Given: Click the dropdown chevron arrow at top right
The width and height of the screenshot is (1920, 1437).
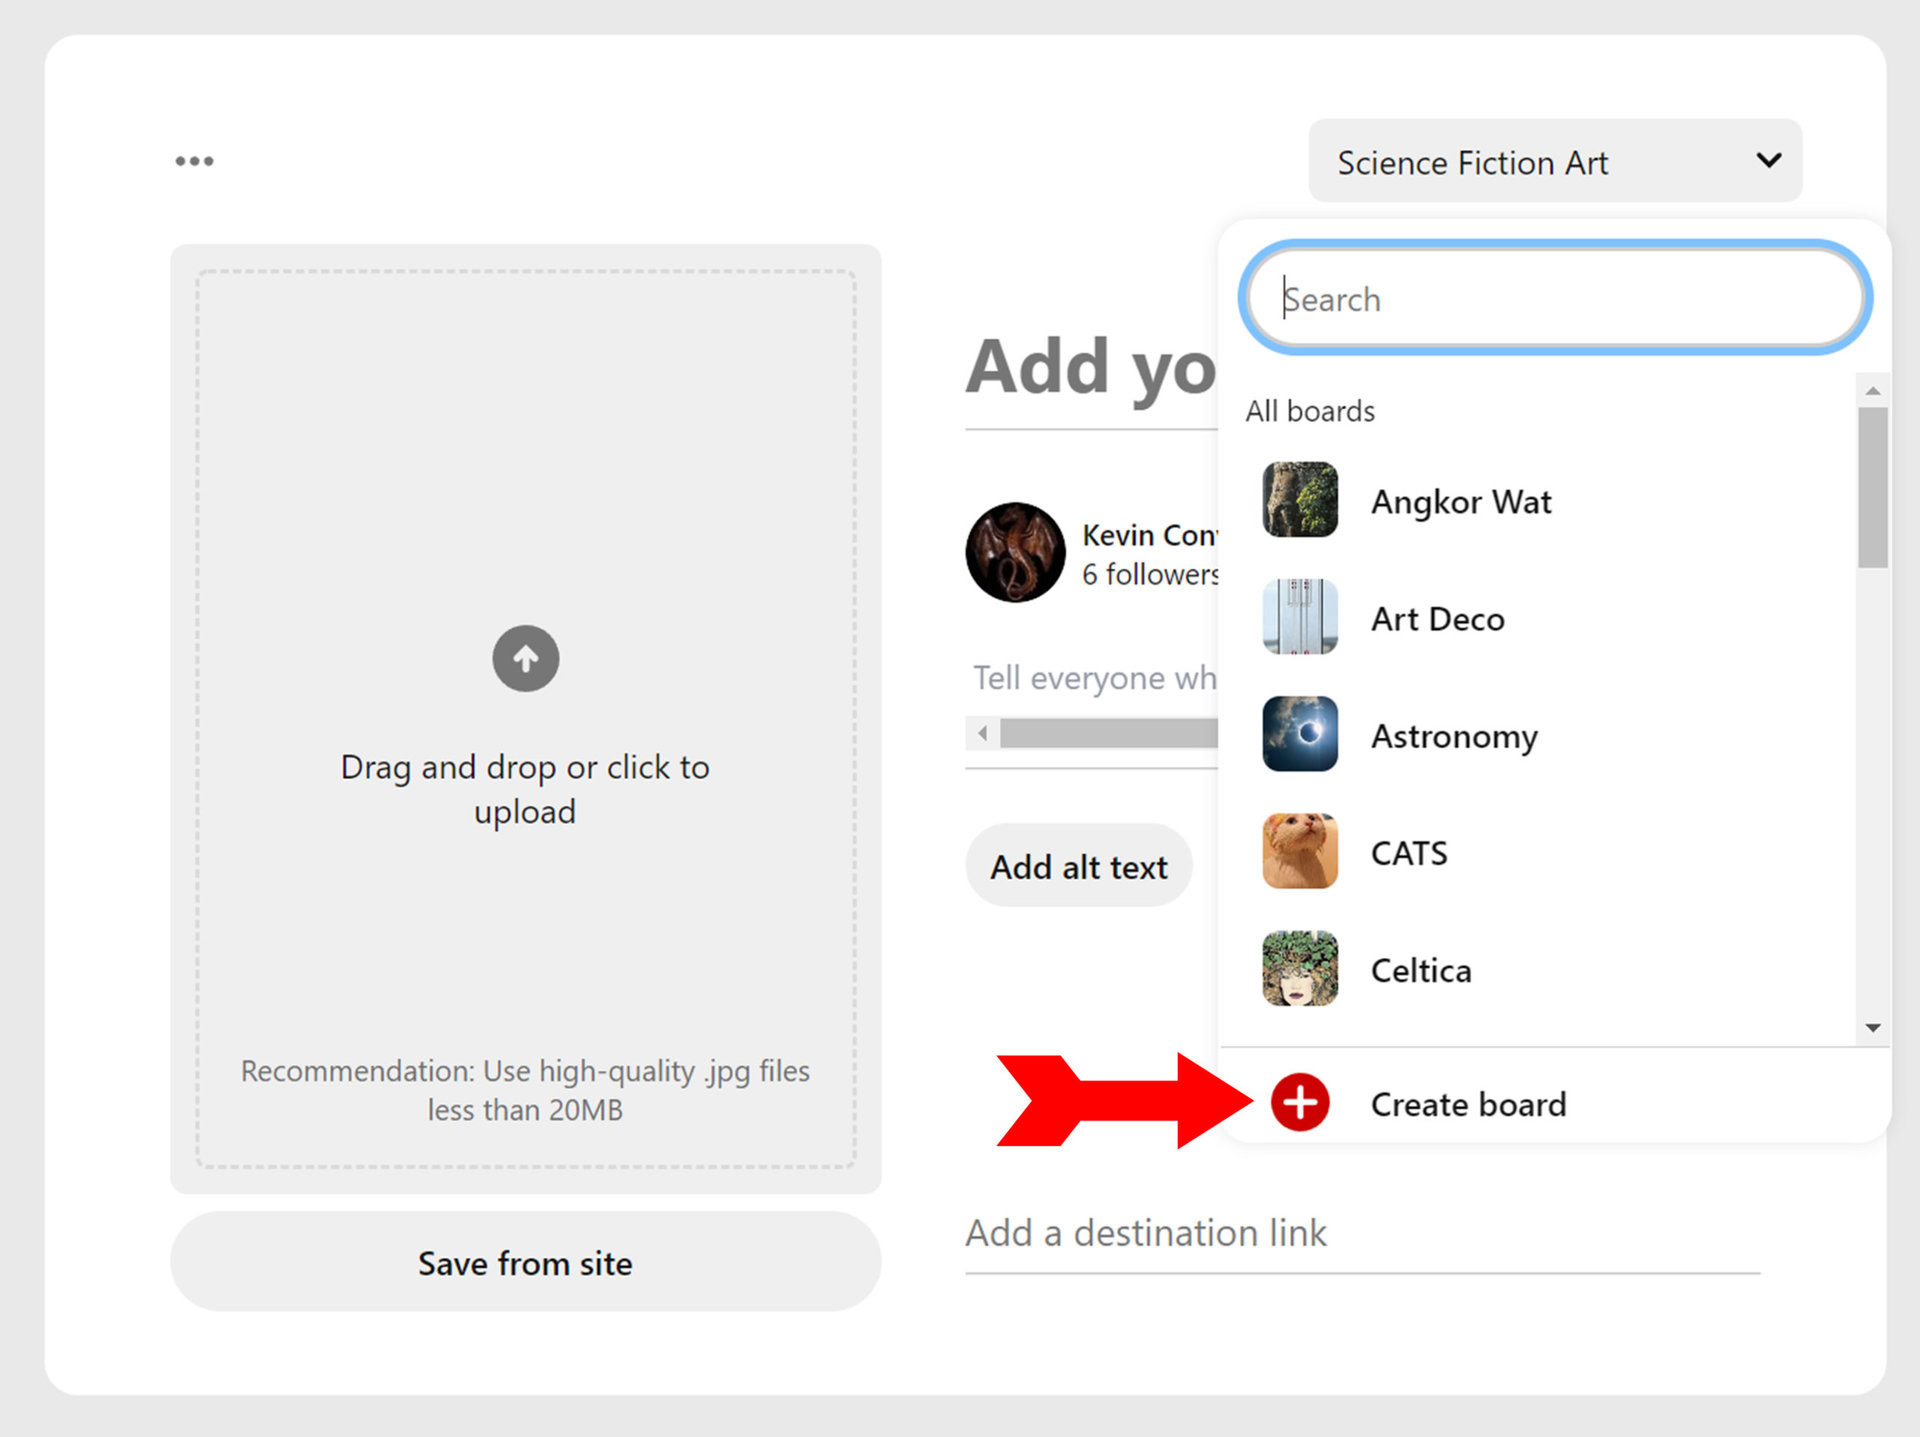Looking at the screenshot, I should pyautogui.click(x=1768, y=161).
